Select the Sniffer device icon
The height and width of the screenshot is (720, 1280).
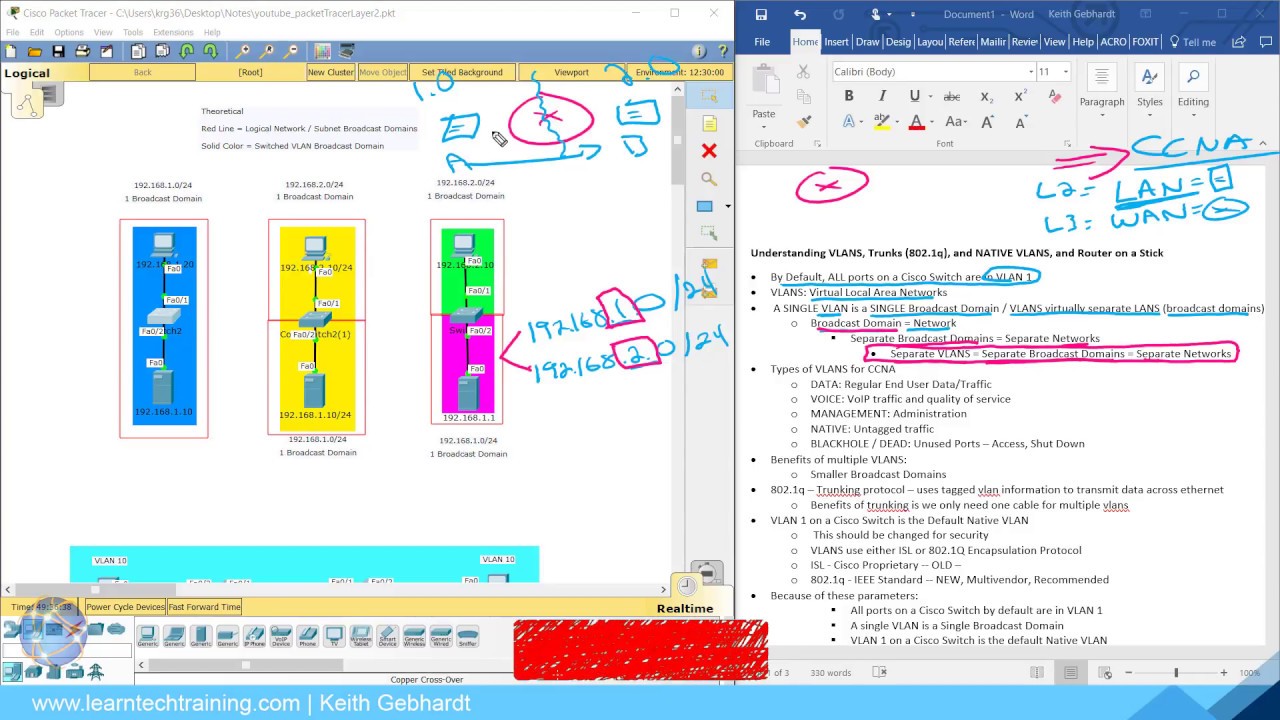tap(467, 636)
